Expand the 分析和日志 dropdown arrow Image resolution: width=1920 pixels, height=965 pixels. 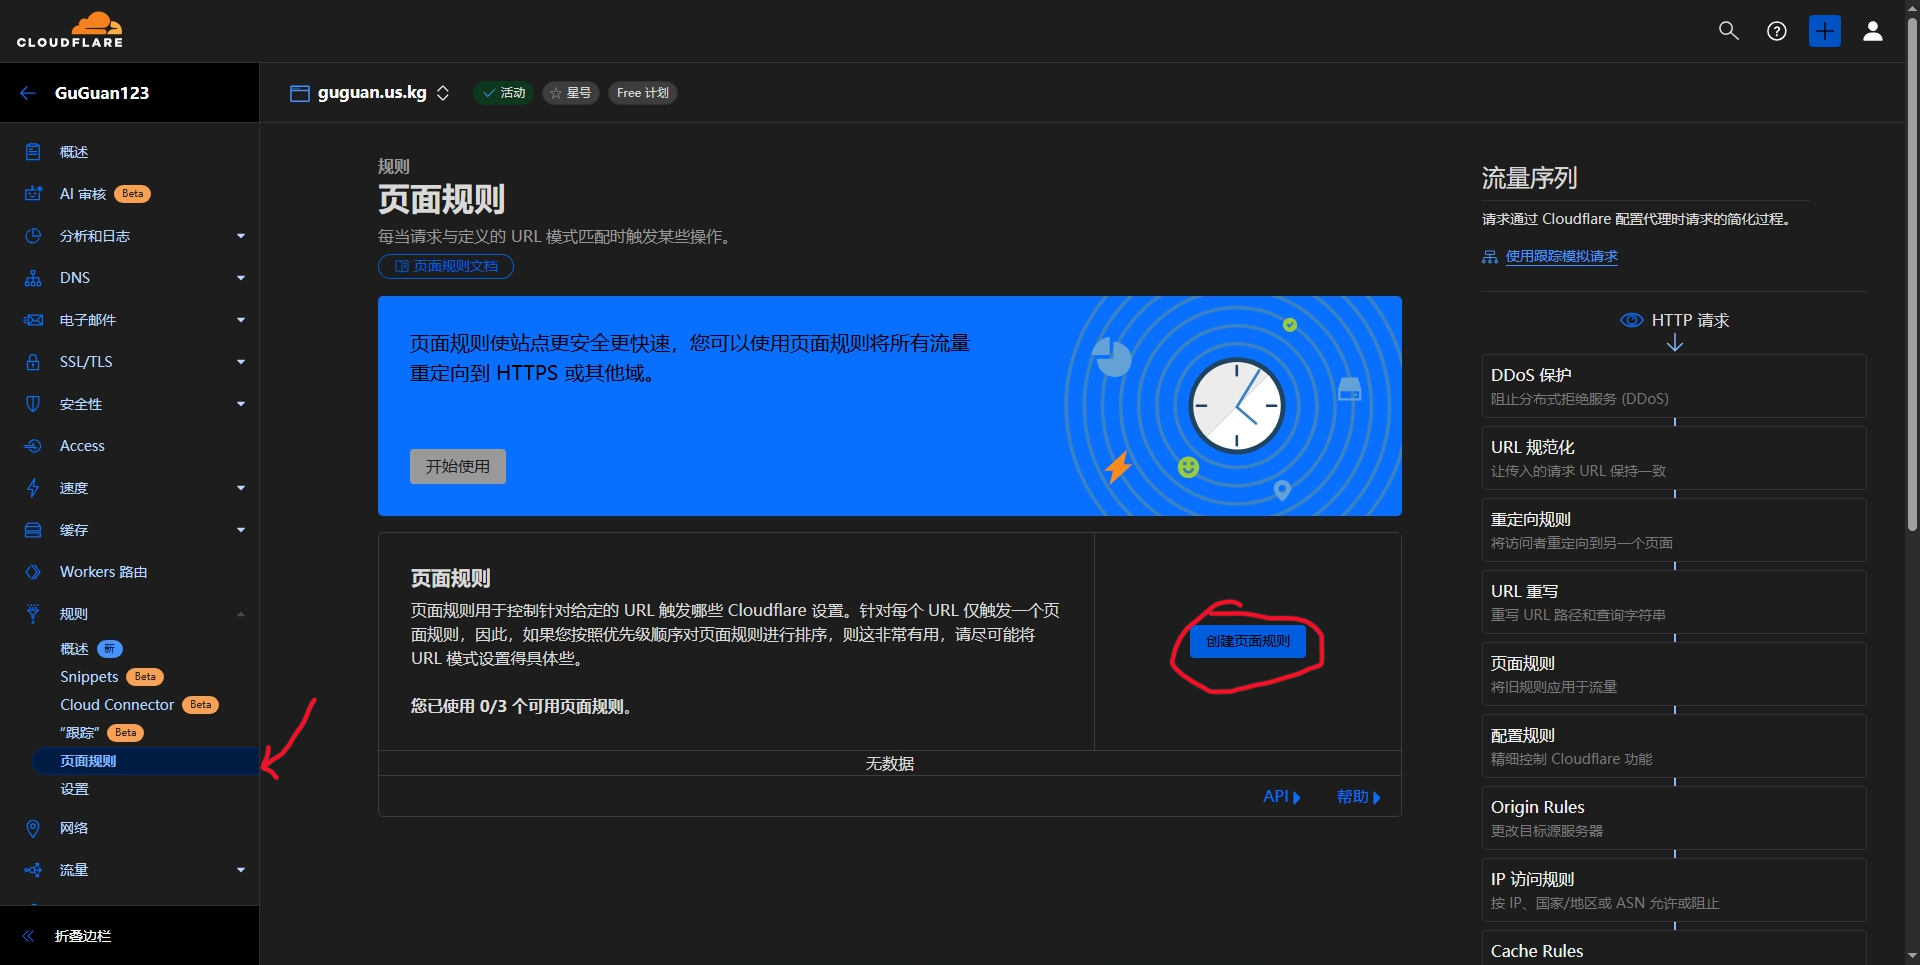(240, 236)
